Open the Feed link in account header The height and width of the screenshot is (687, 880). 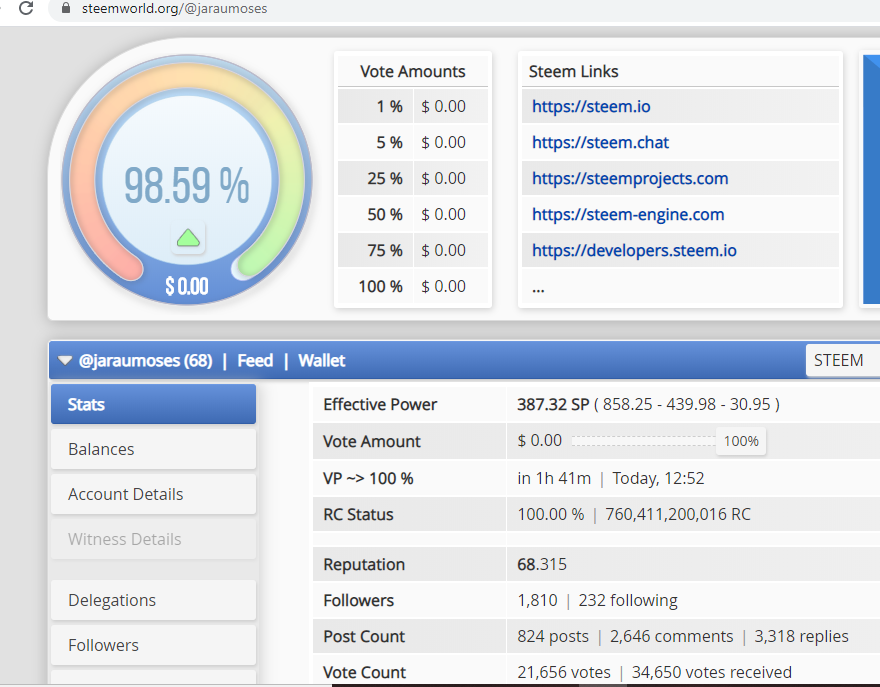[255, 360]
